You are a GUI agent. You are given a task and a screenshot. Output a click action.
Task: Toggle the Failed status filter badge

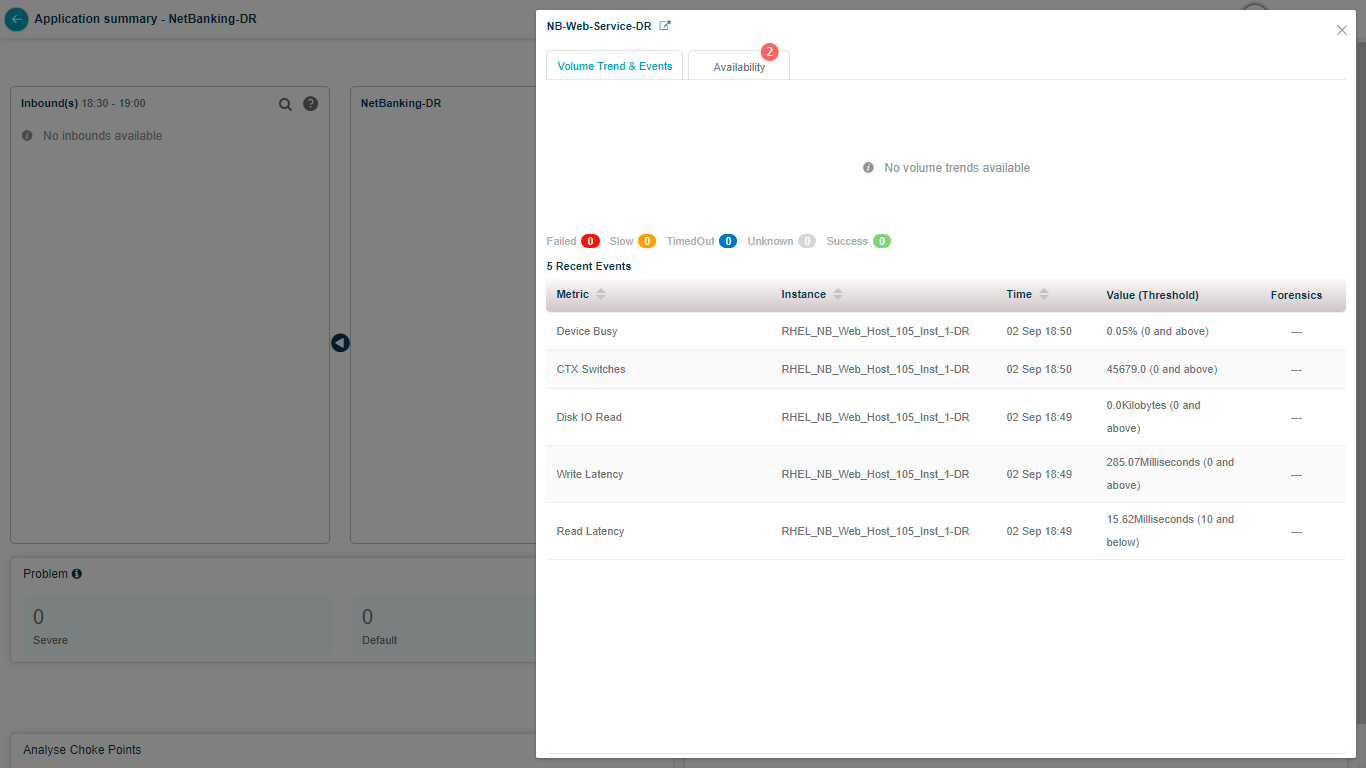coord(590,241)
